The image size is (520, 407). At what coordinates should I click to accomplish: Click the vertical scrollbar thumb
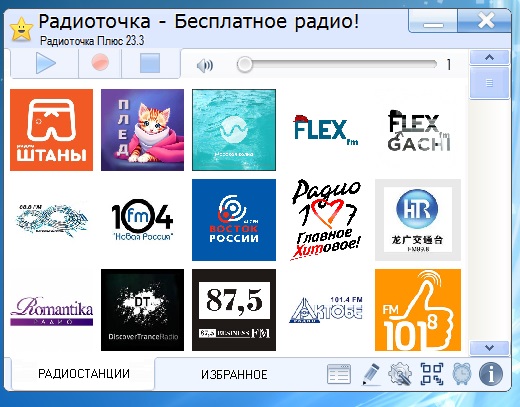[x=489, y=83]
